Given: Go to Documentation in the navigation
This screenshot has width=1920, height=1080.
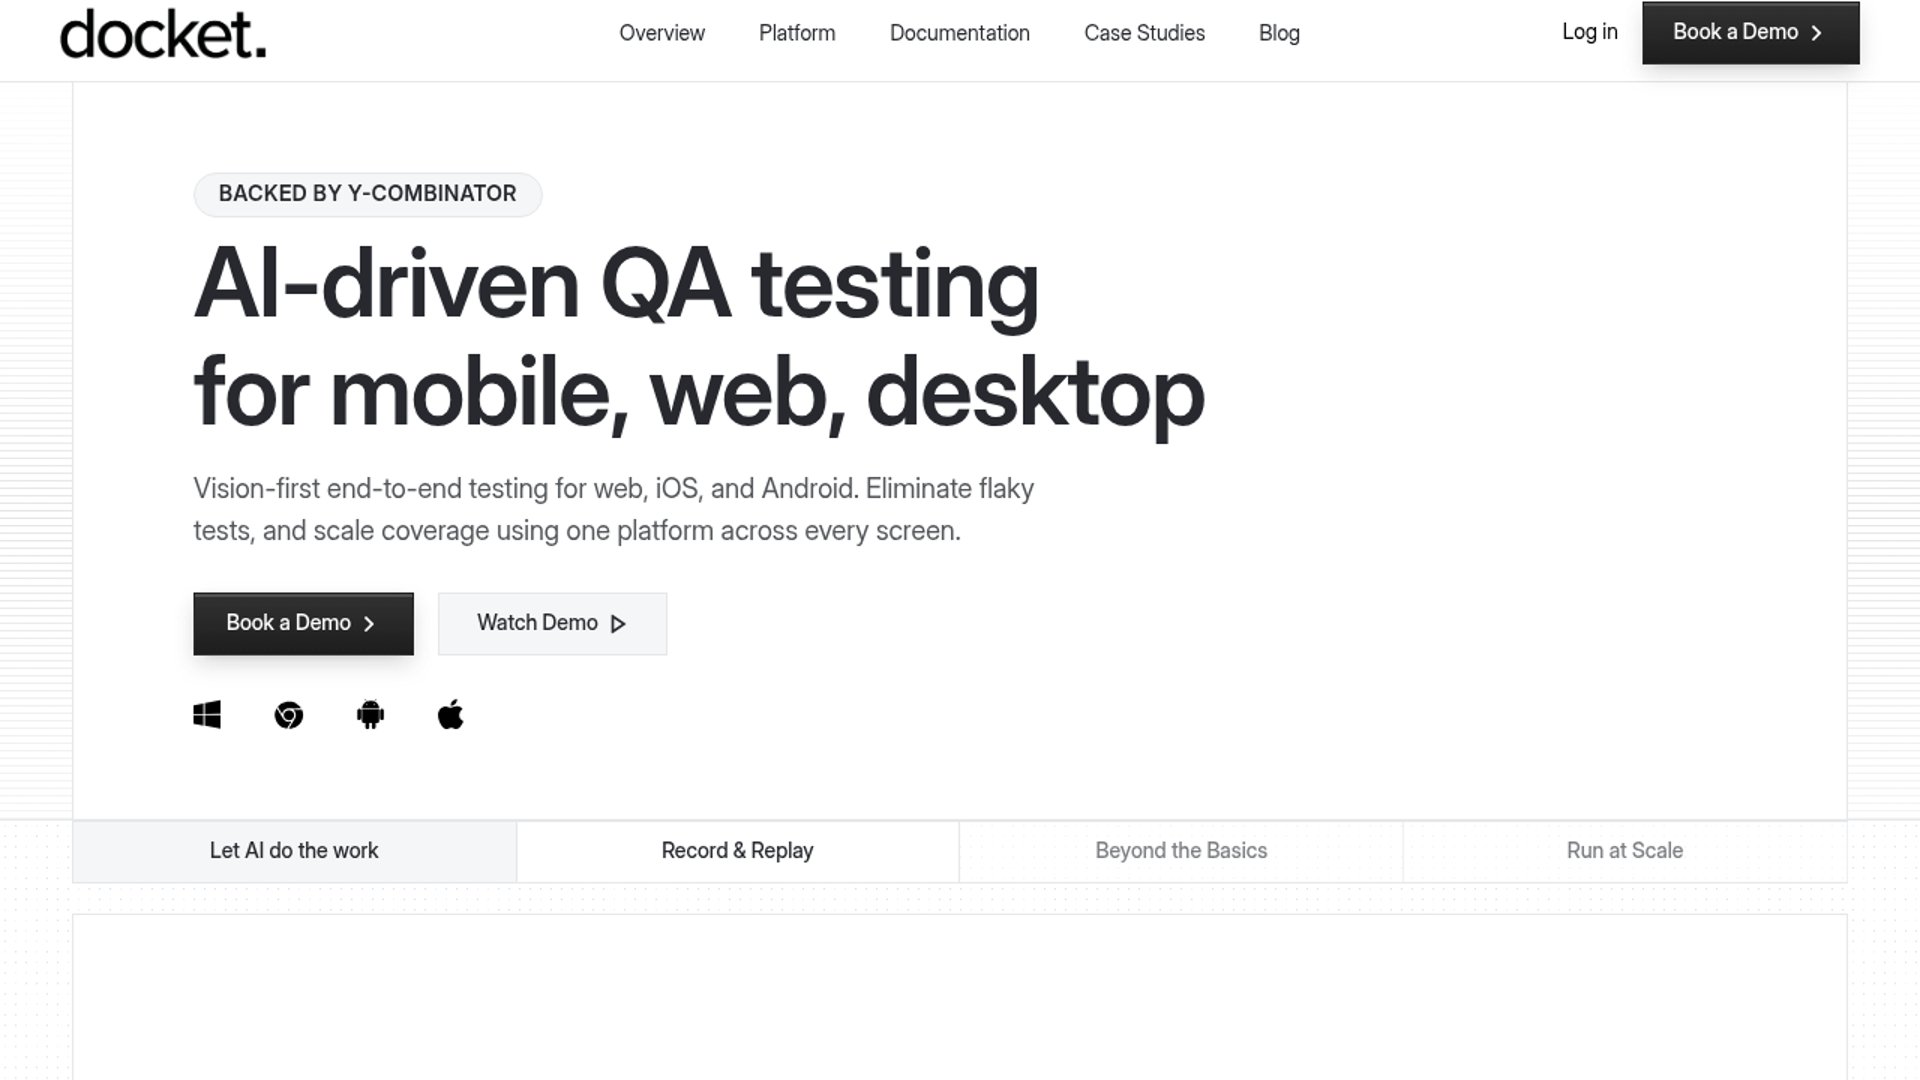Looking at the screenshot, I should [x=960, y=33].
